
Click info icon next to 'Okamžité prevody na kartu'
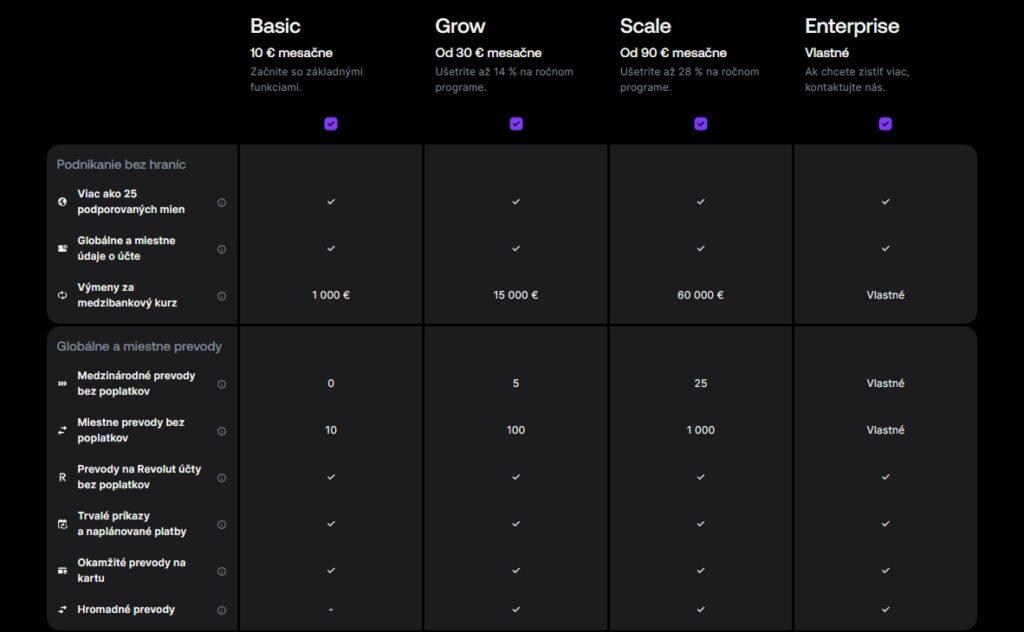pos(222,571)
